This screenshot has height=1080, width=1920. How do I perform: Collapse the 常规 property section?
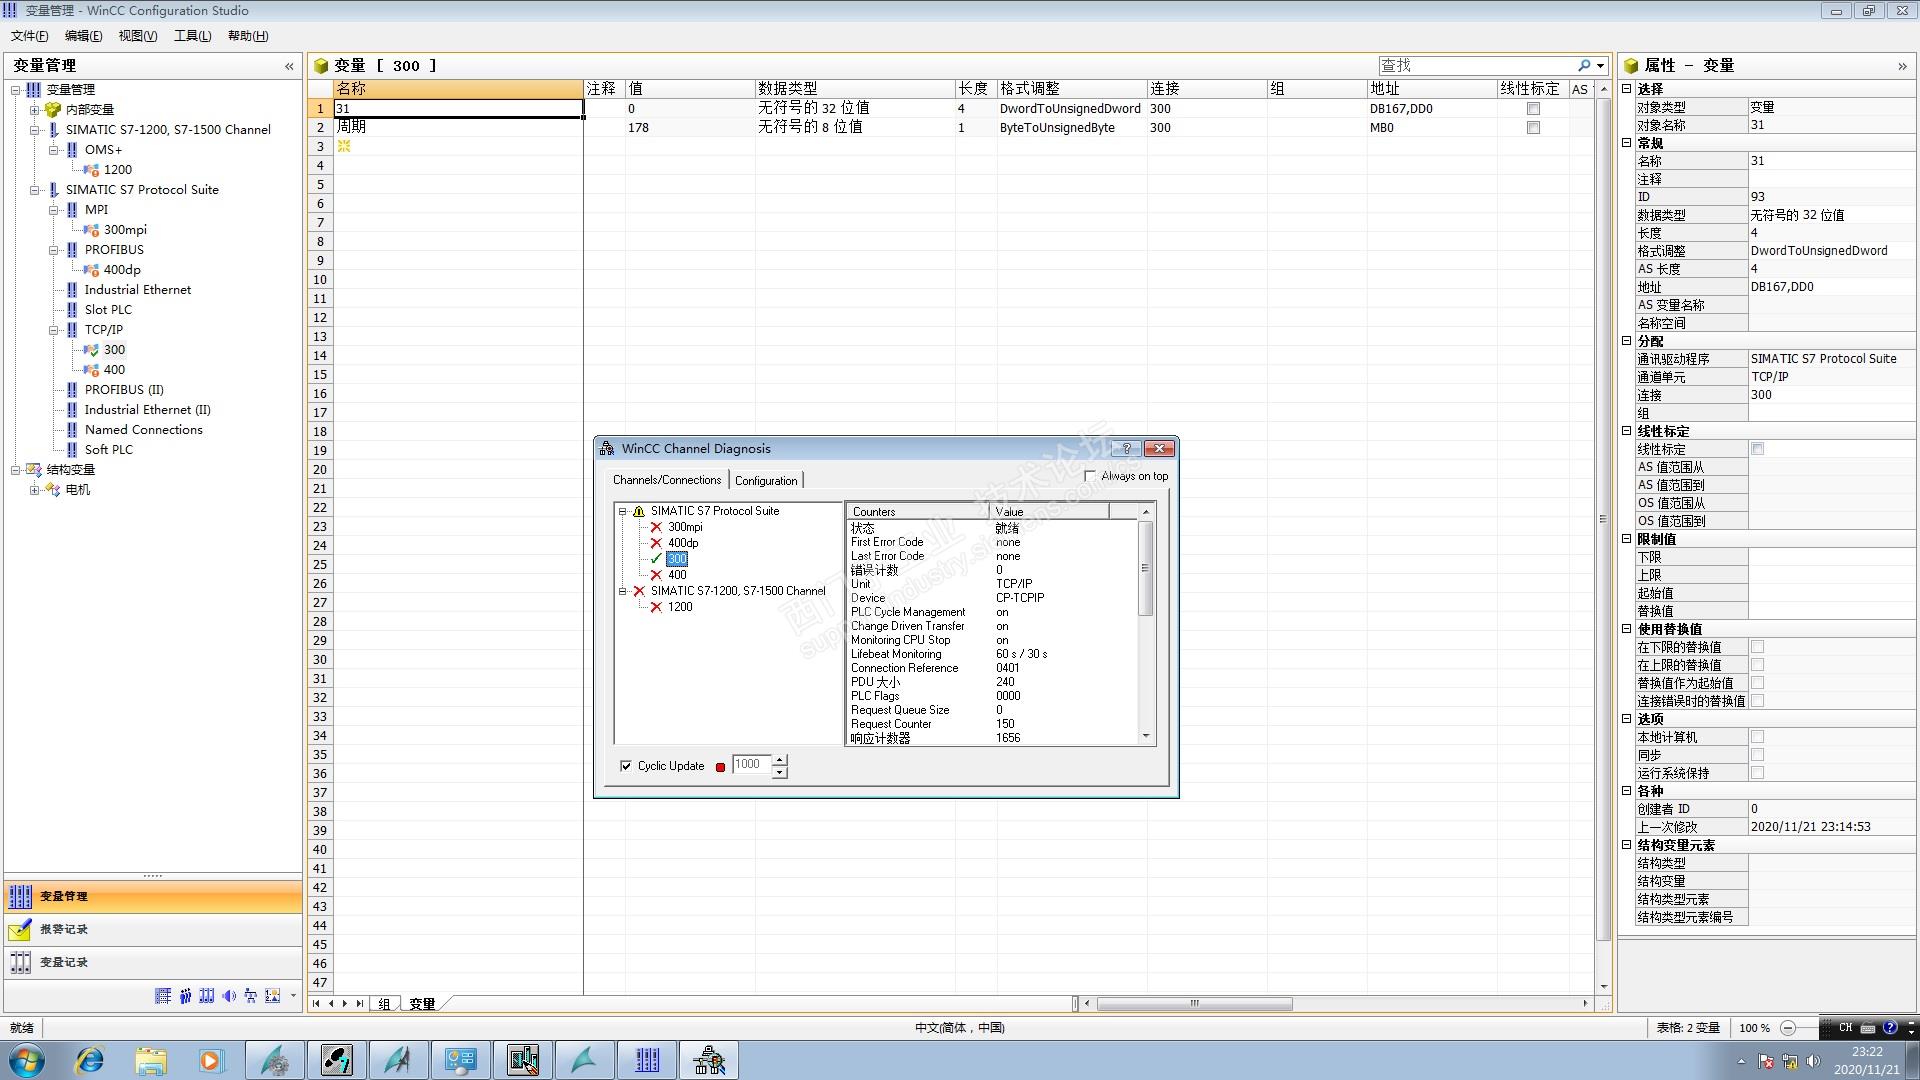[1627, 143]
